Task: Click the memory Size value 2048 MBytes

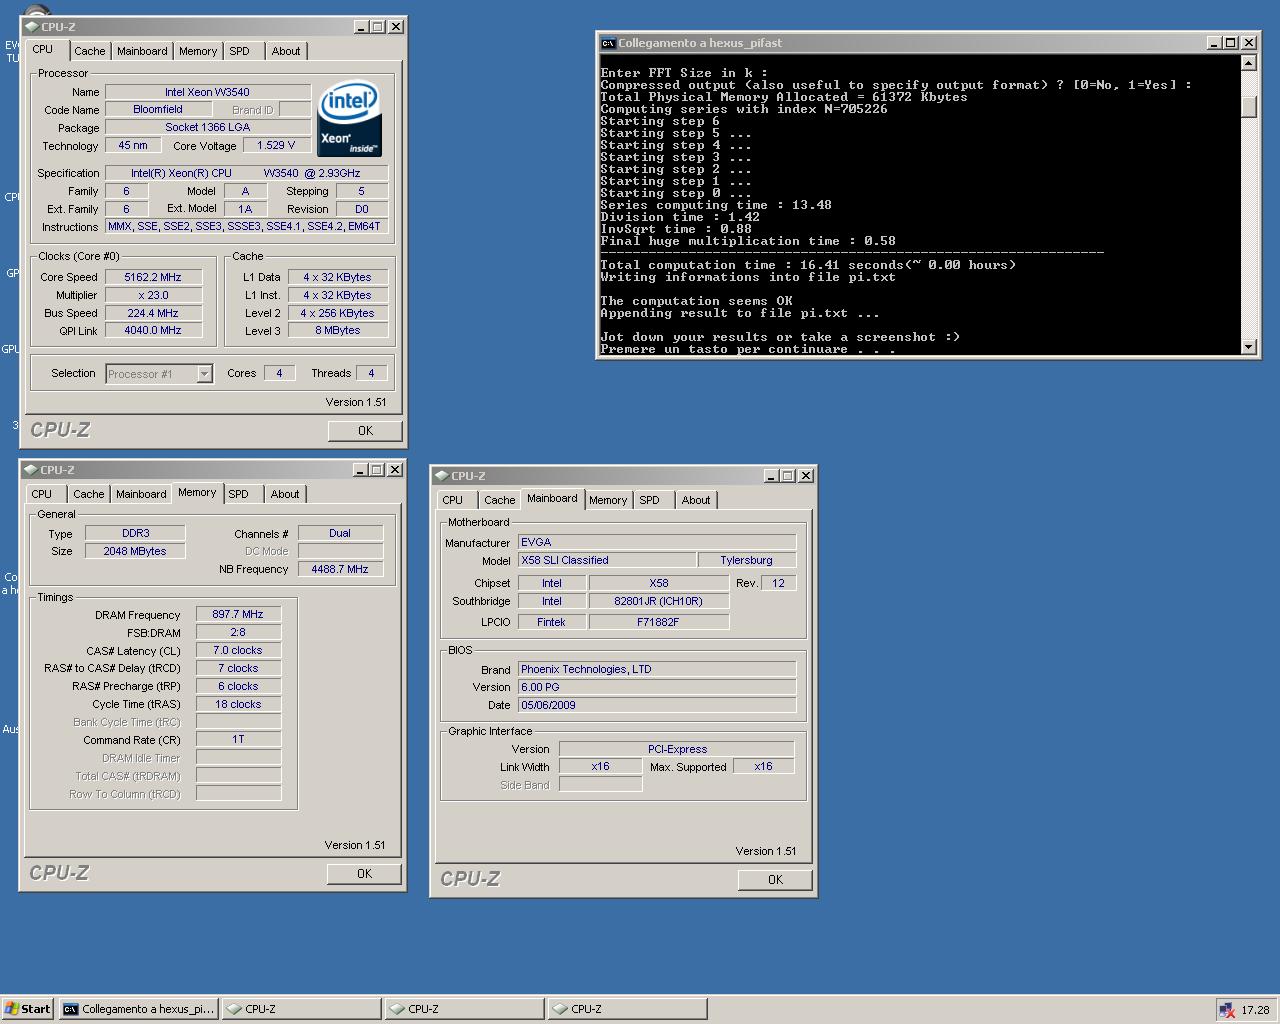Action: tap(135, 551)
